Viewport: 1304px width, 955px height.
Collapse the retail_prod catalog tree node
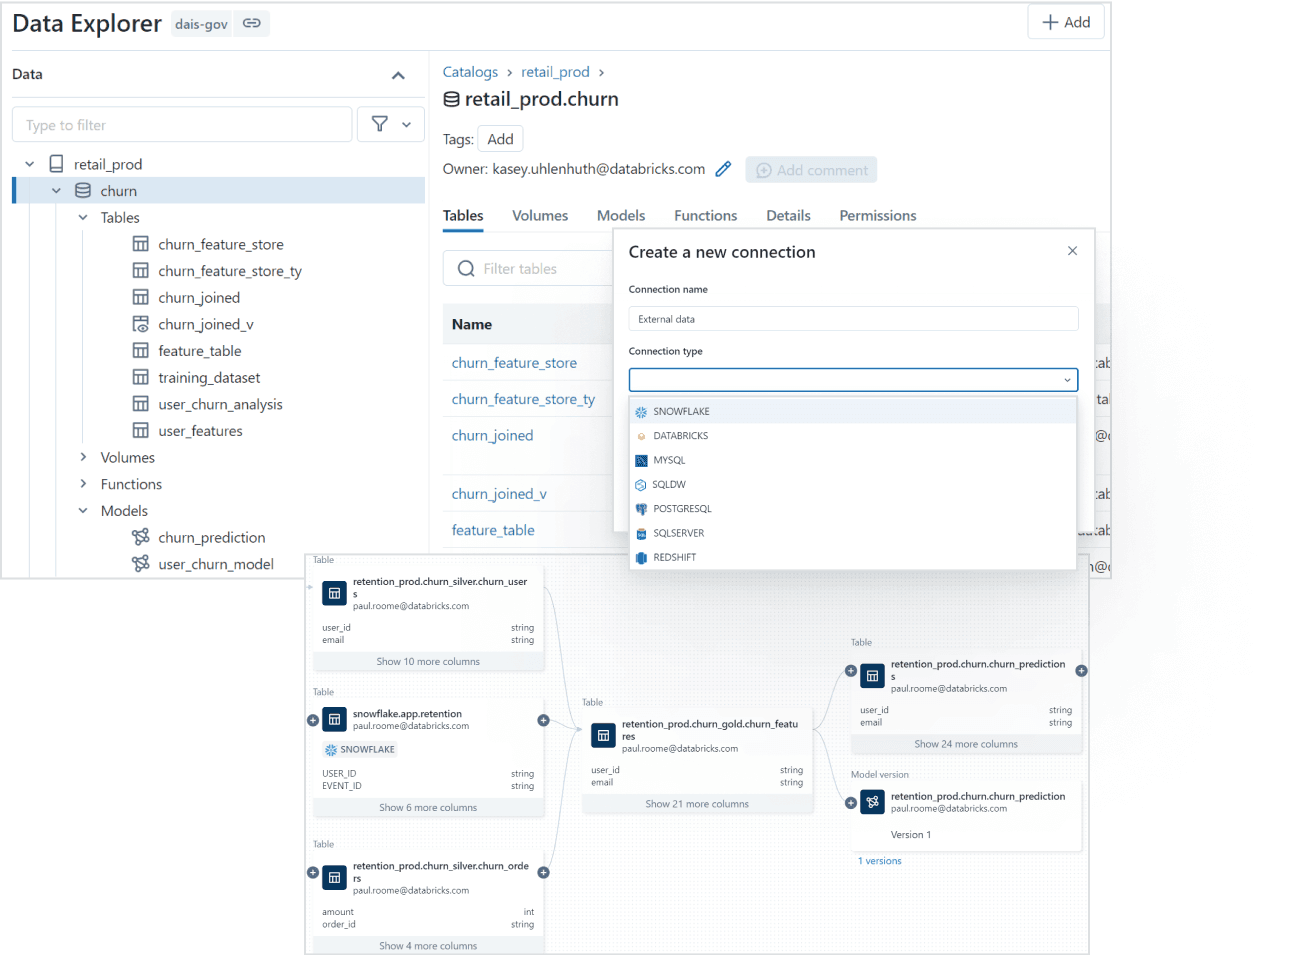click(30, 164)
